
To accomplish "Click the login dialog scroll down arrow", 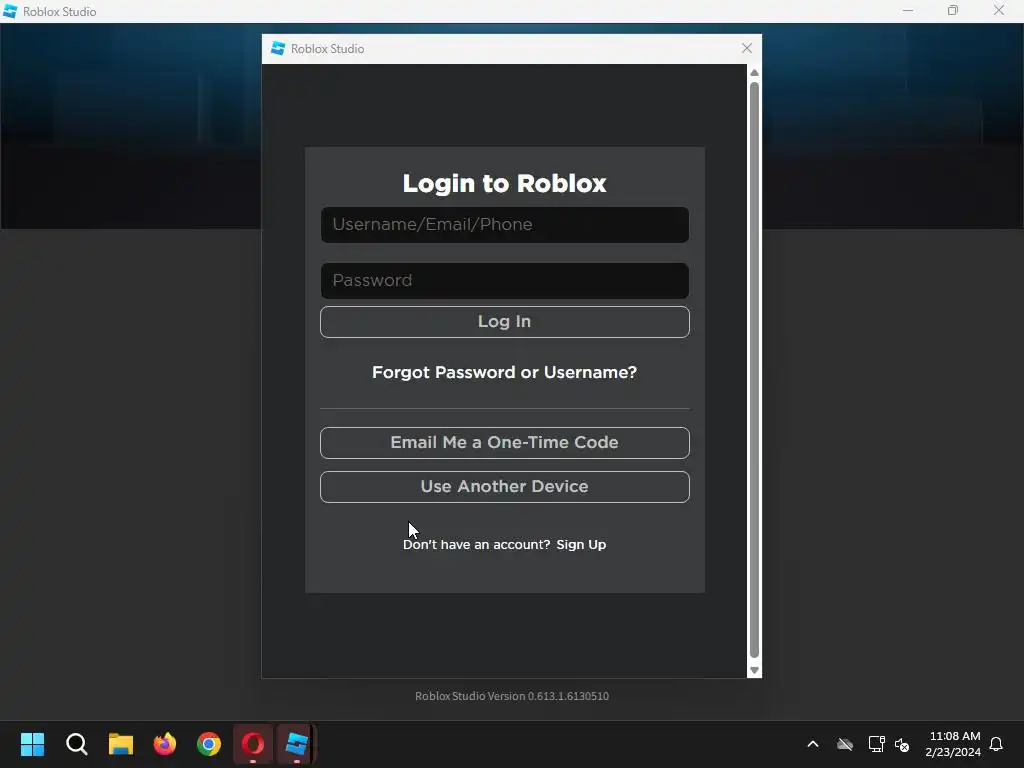I will [754, 670].
